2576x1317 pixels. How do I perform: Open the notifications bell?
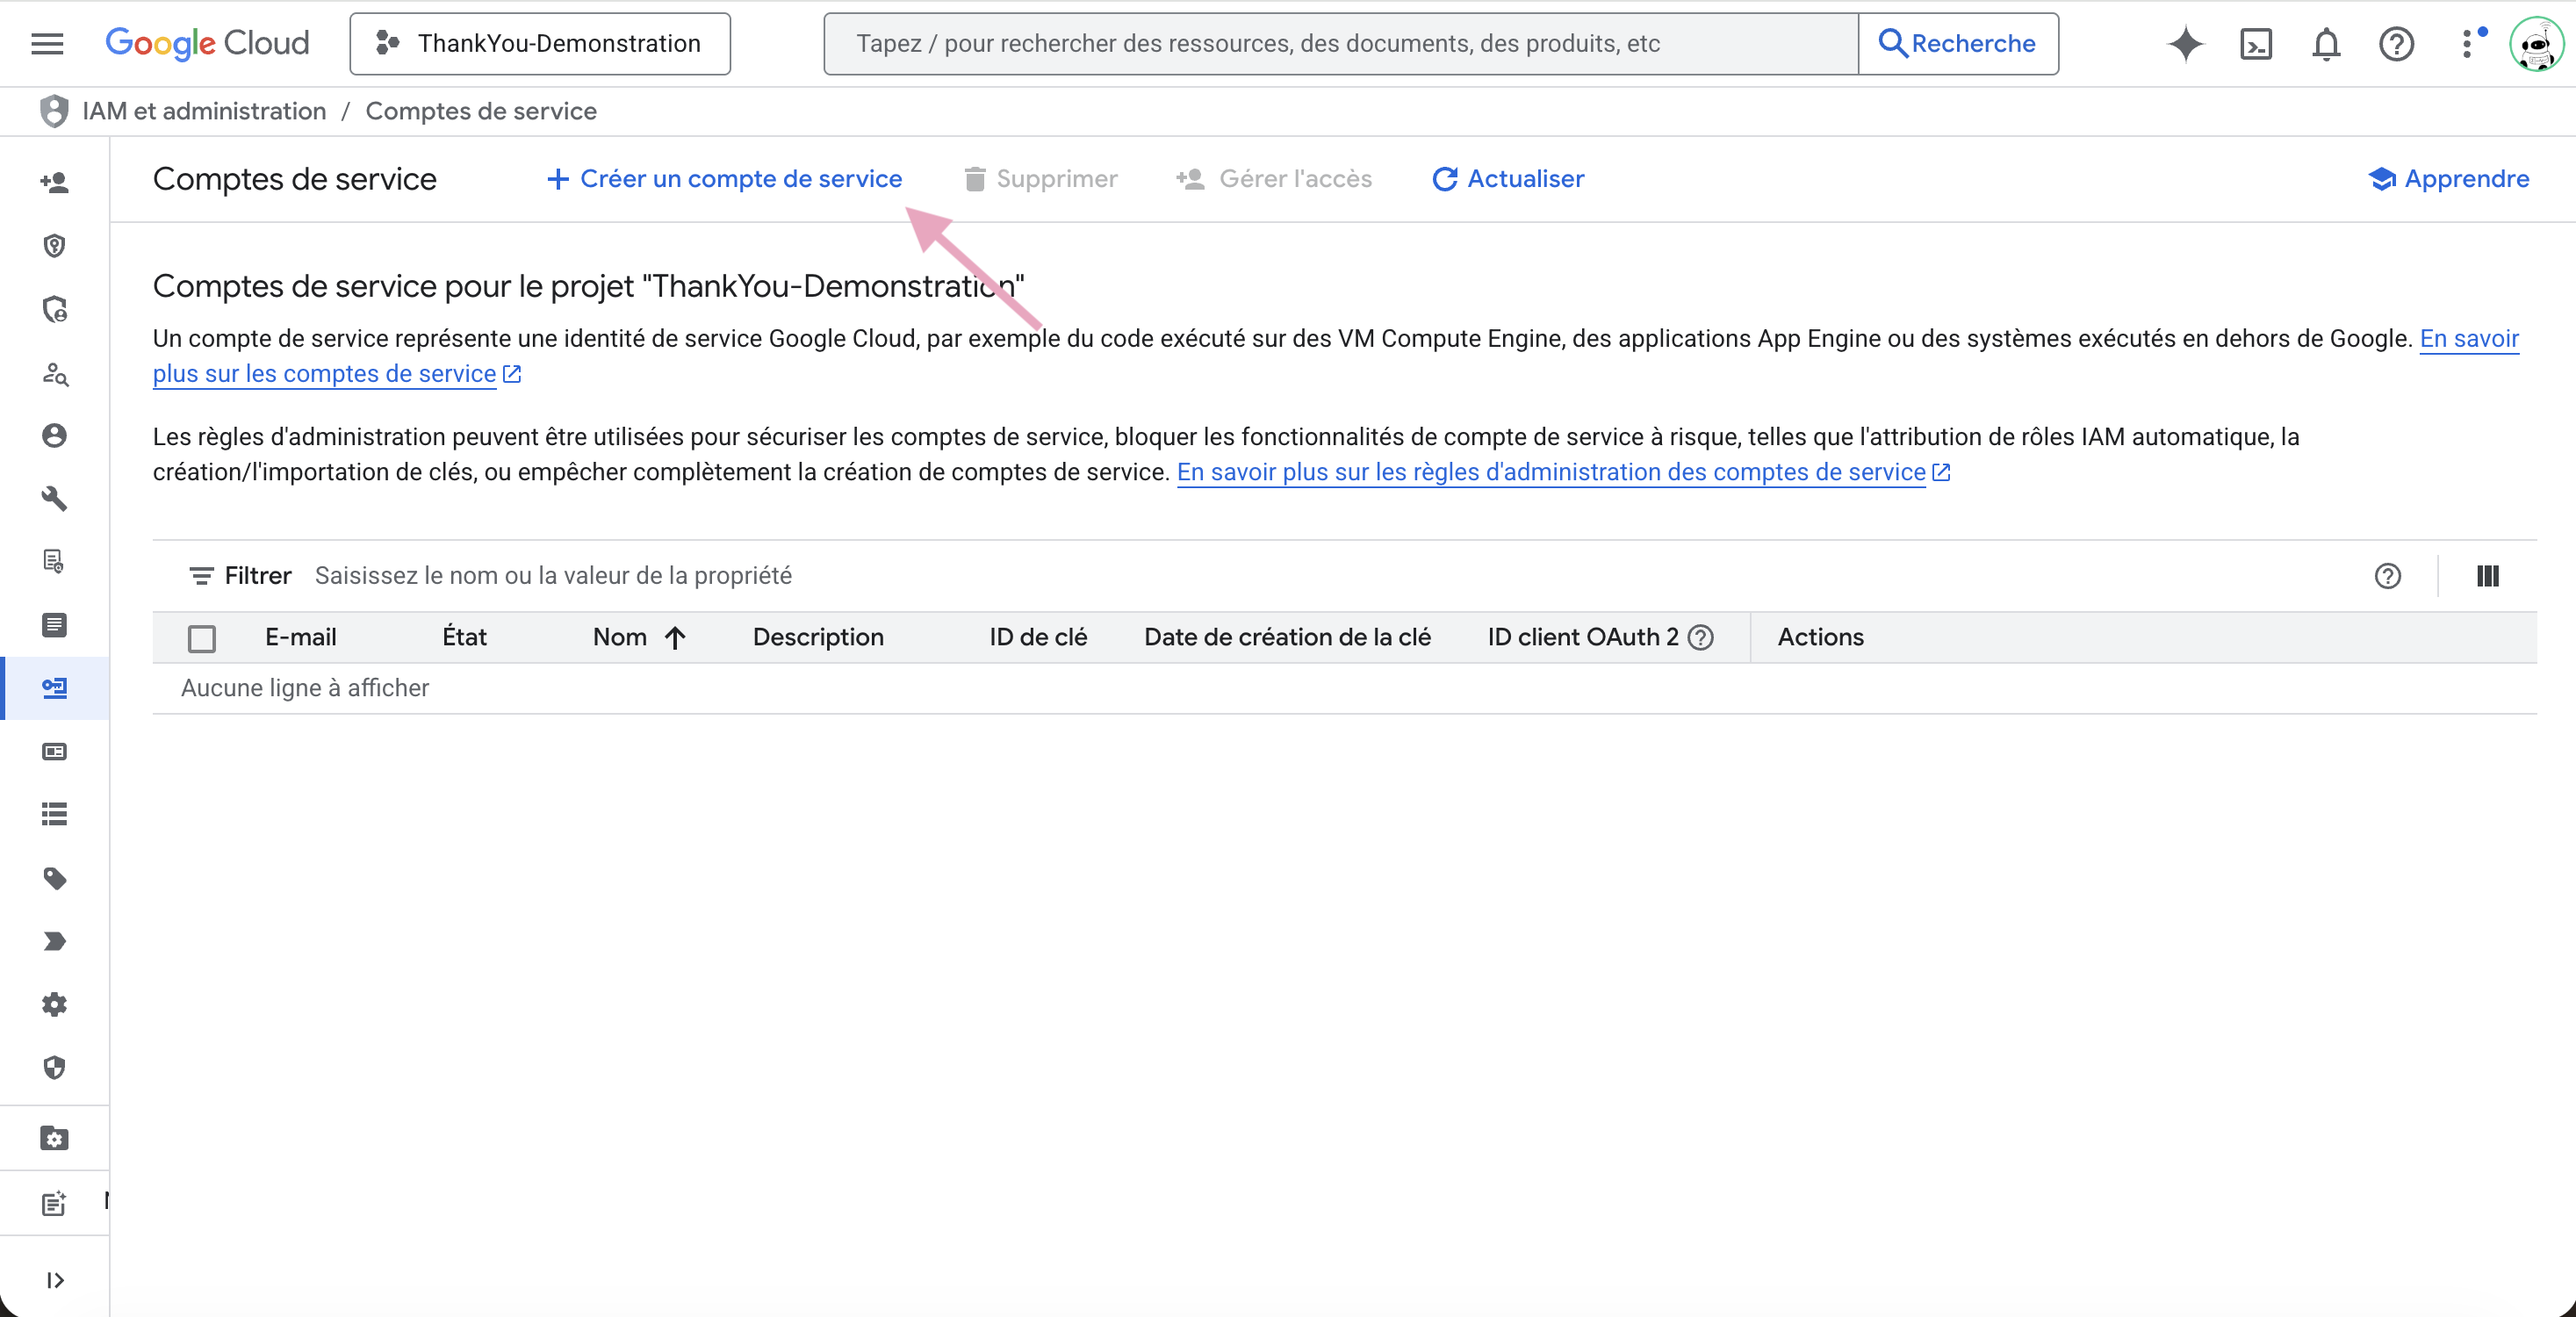[x=2326, y=43]
